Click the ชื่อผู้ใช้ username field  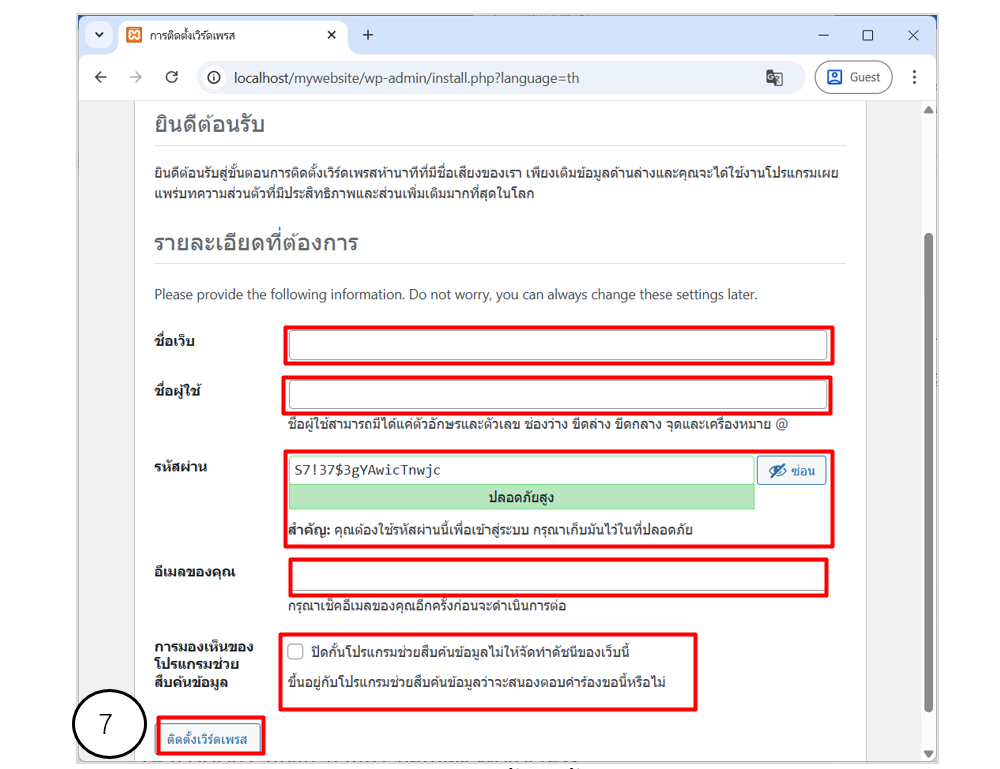(557, 395)
